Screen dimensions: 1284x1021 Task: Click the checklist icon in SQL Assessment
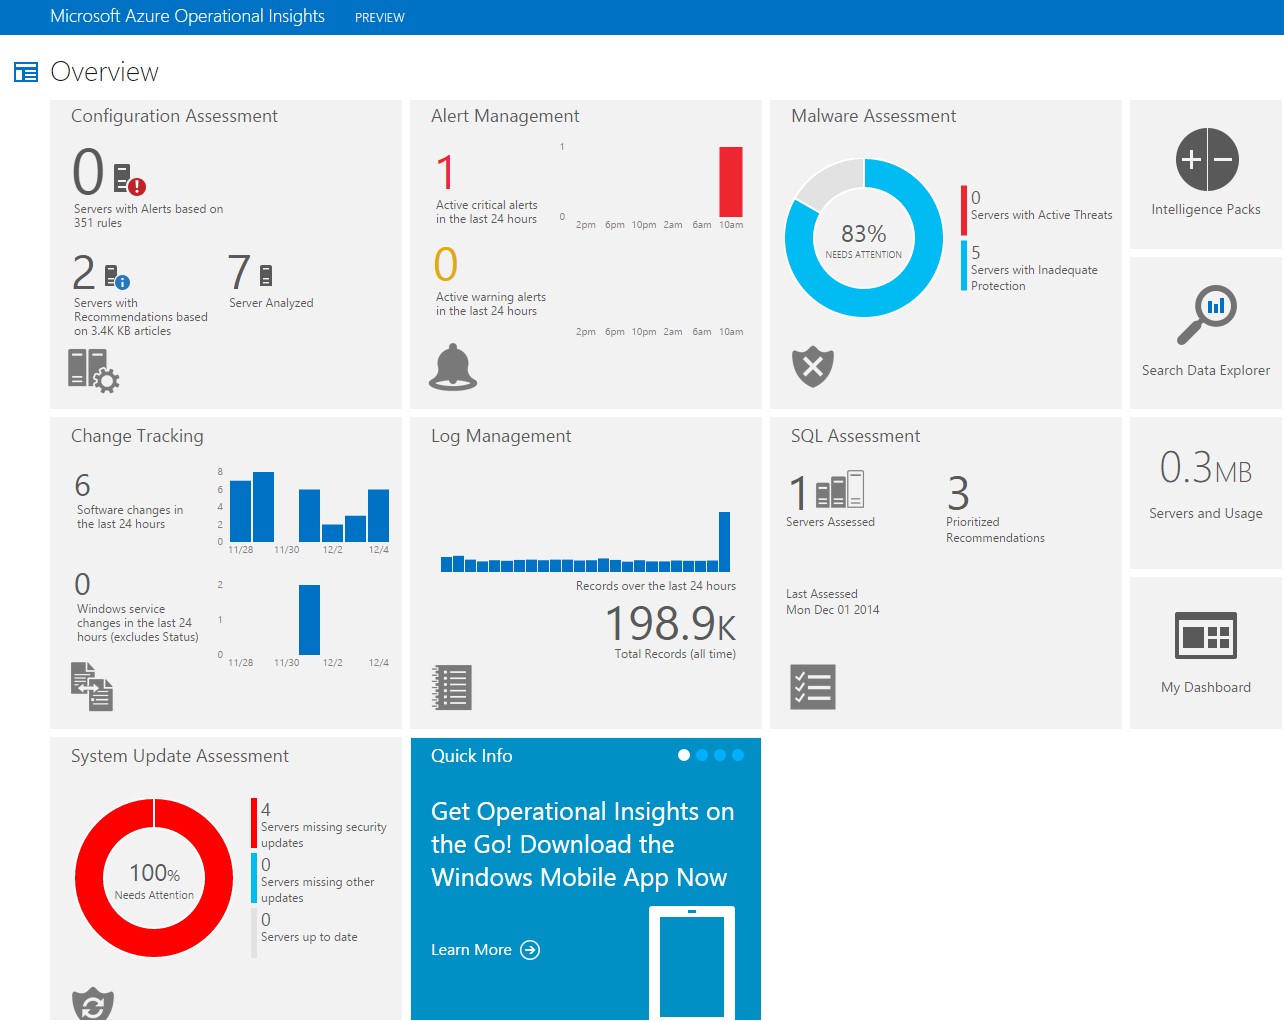[x=813, y=687]
